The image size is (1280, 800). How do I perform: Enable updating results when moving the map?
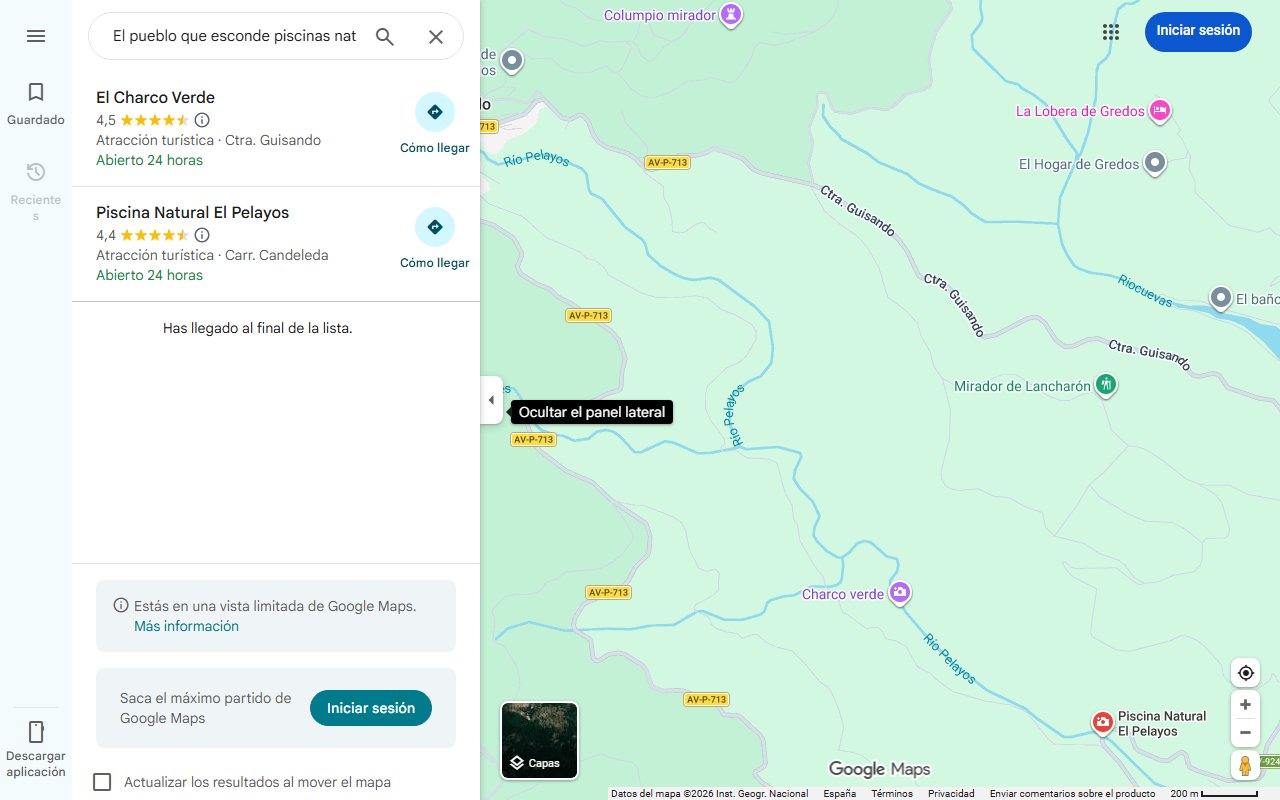tap(102, 782)
